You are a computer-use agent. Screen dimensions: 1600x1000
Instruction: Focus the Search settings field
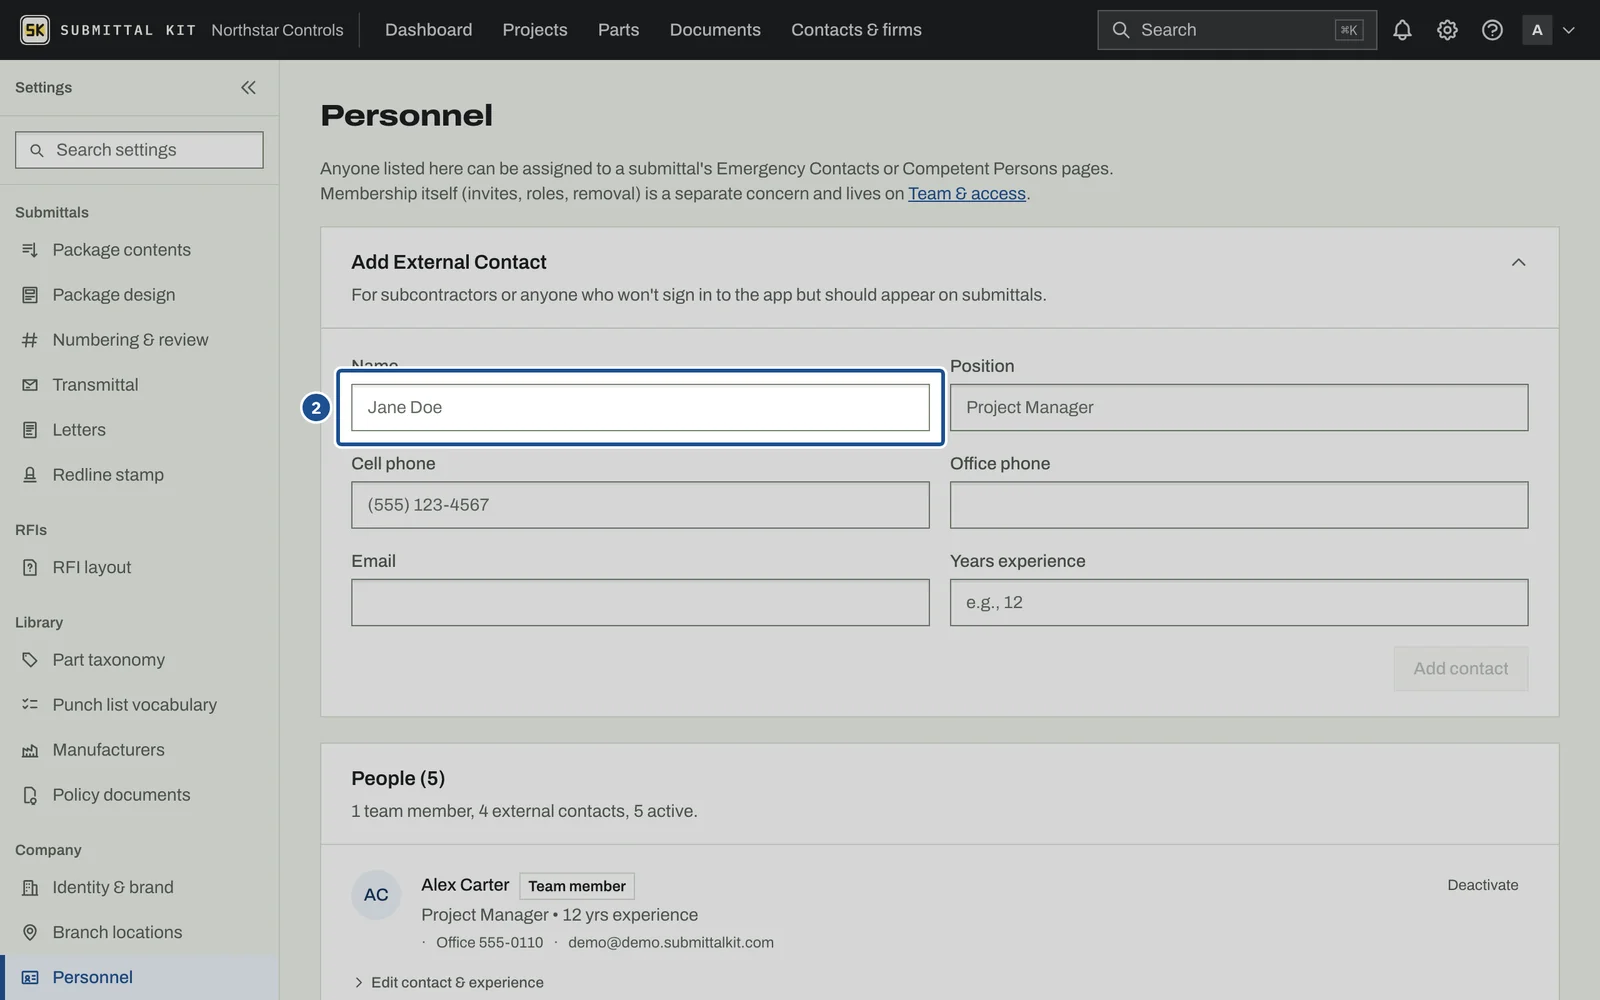(x=139, y=150)
